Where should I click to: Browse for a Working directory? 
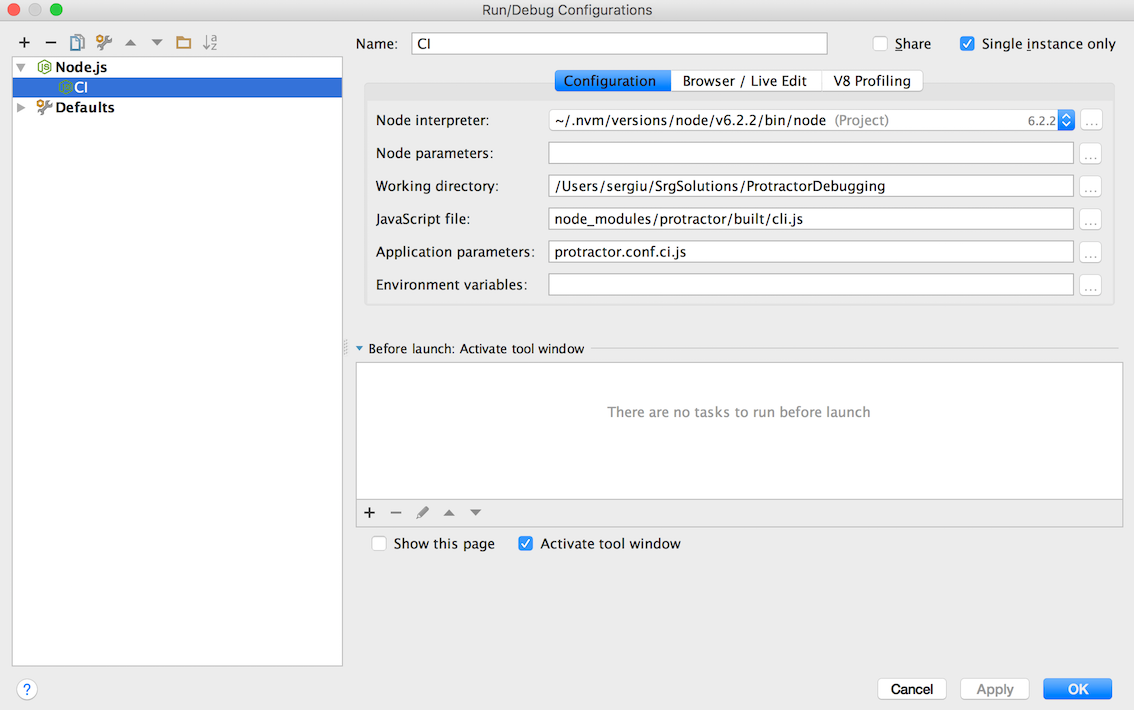tap(1090, 186)
